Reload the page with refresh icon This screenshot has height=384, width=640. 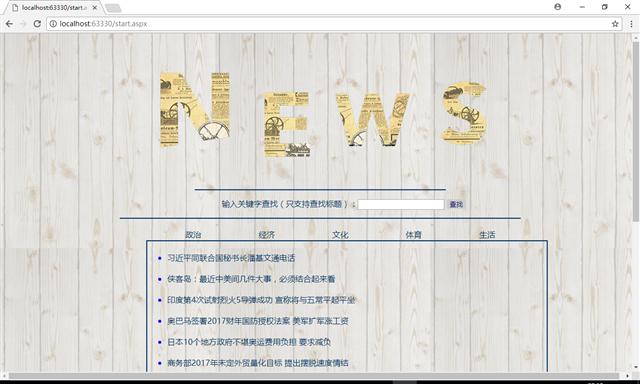coord(37,24)
